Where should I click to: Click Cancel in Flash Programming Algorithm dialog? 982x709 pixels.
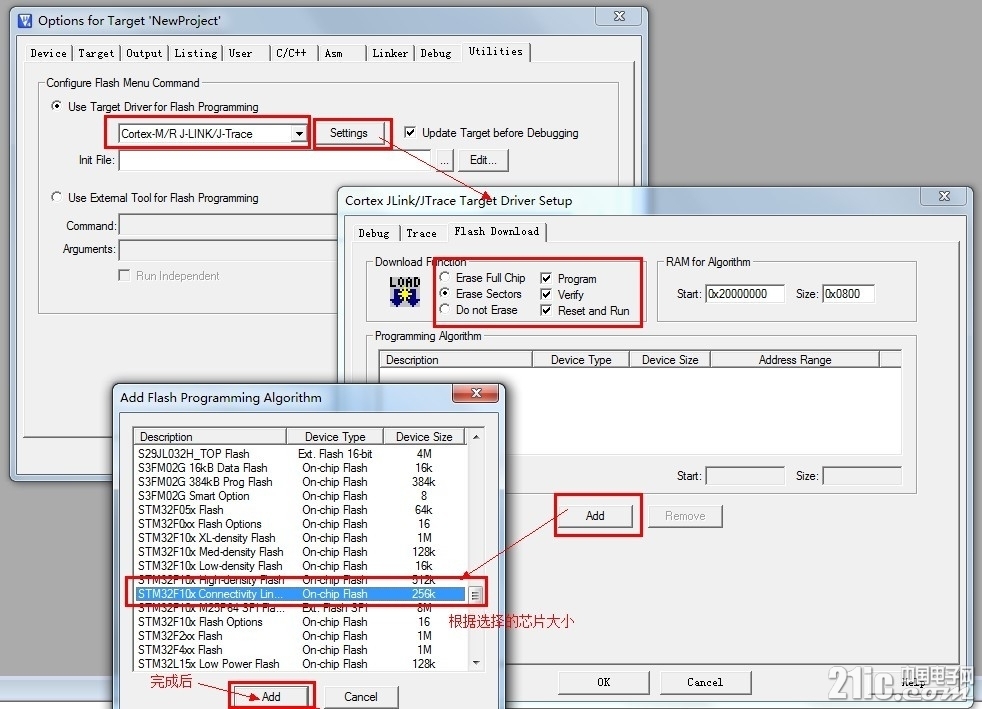point(361,696)
